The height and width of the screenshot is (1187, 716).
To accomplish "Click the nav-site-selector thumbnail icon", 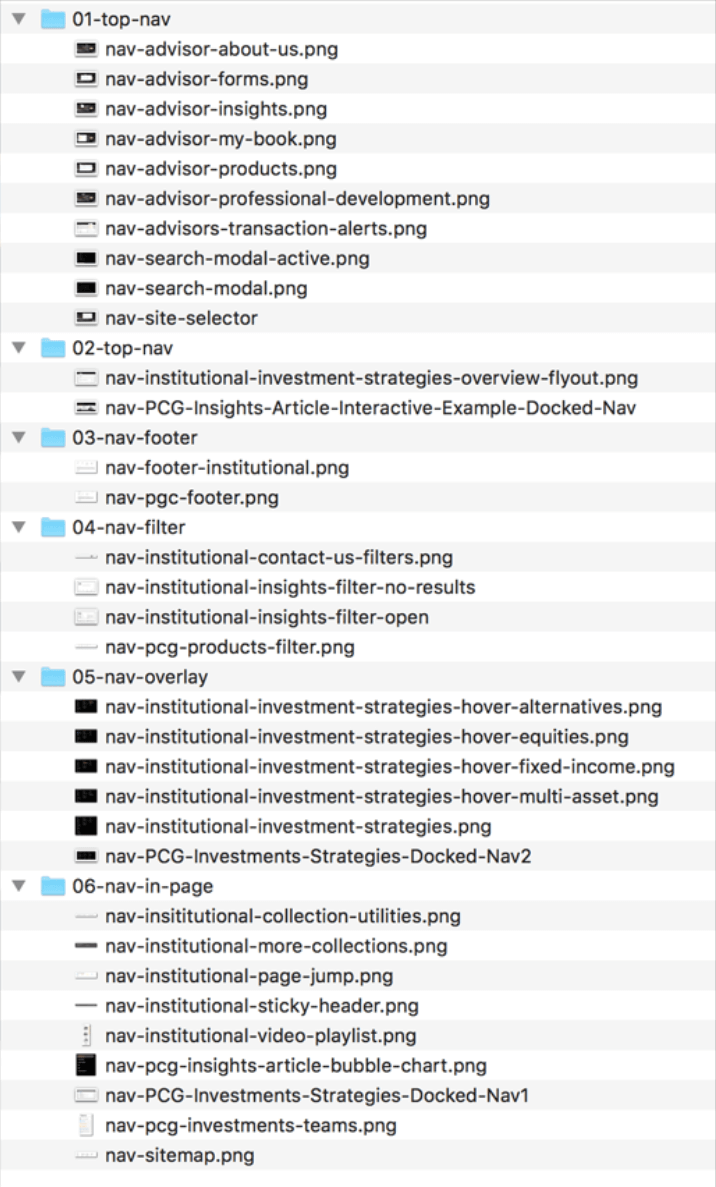I will [x=84, y=318].
